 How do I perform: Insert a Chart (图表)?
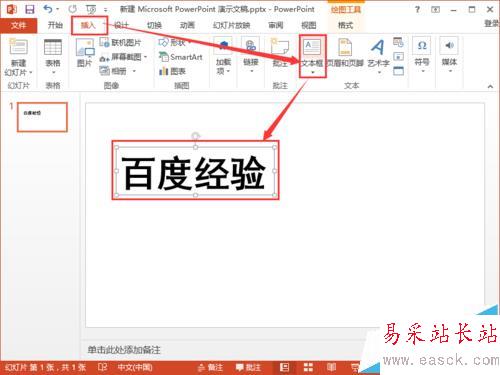click(x=172, y=71)
